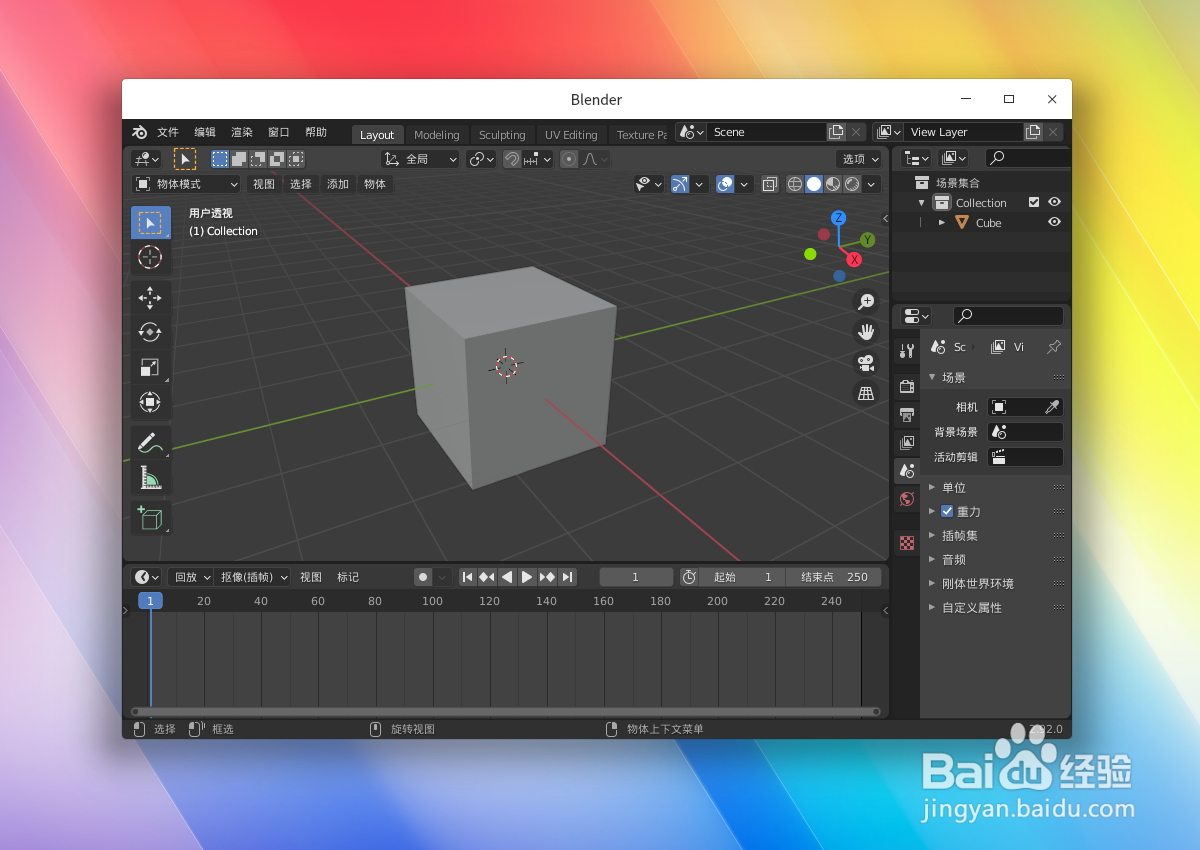Switch to wireframe viewport shading
The image size is (1200, 850).
(795, 184)
